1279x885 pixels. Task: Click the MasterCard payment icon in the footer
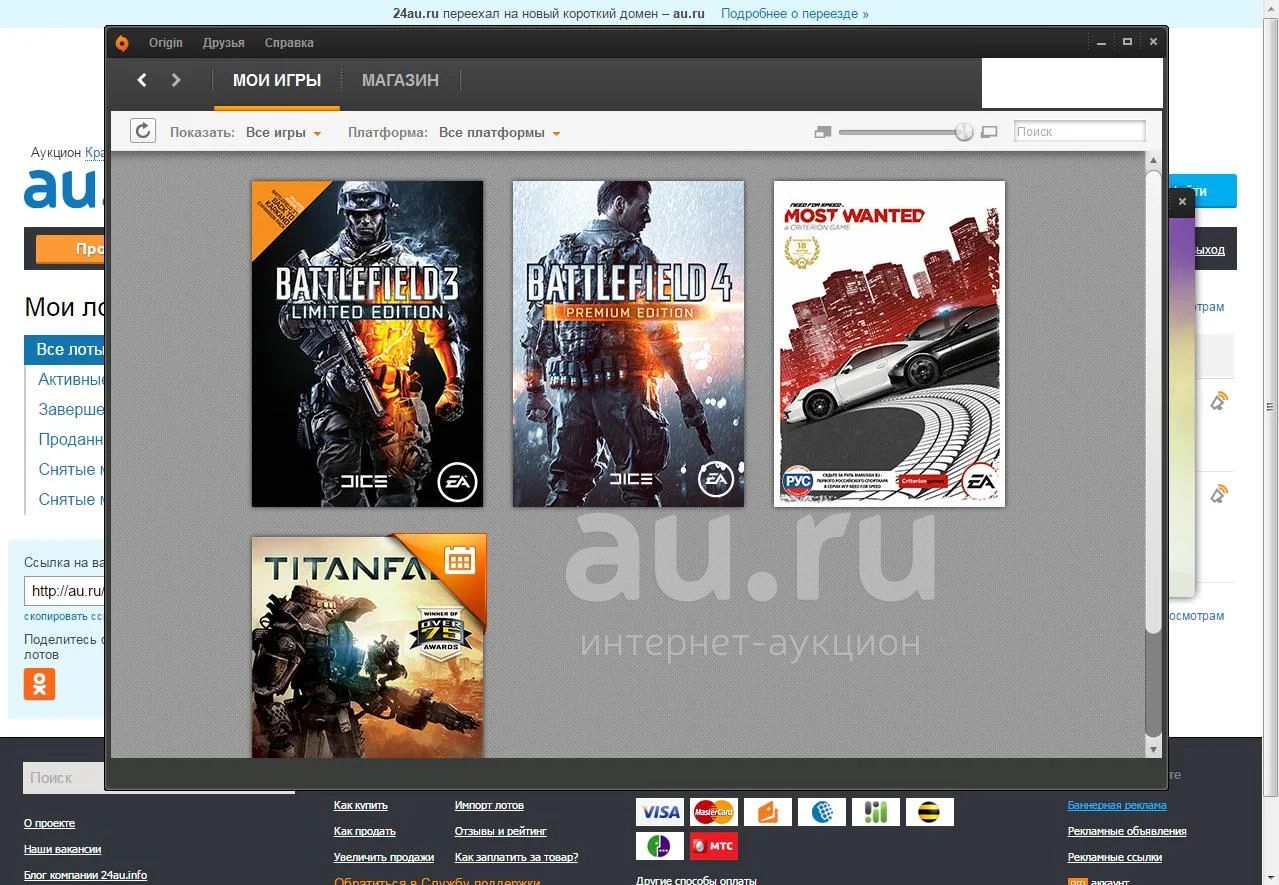click(x=714, y=812)
